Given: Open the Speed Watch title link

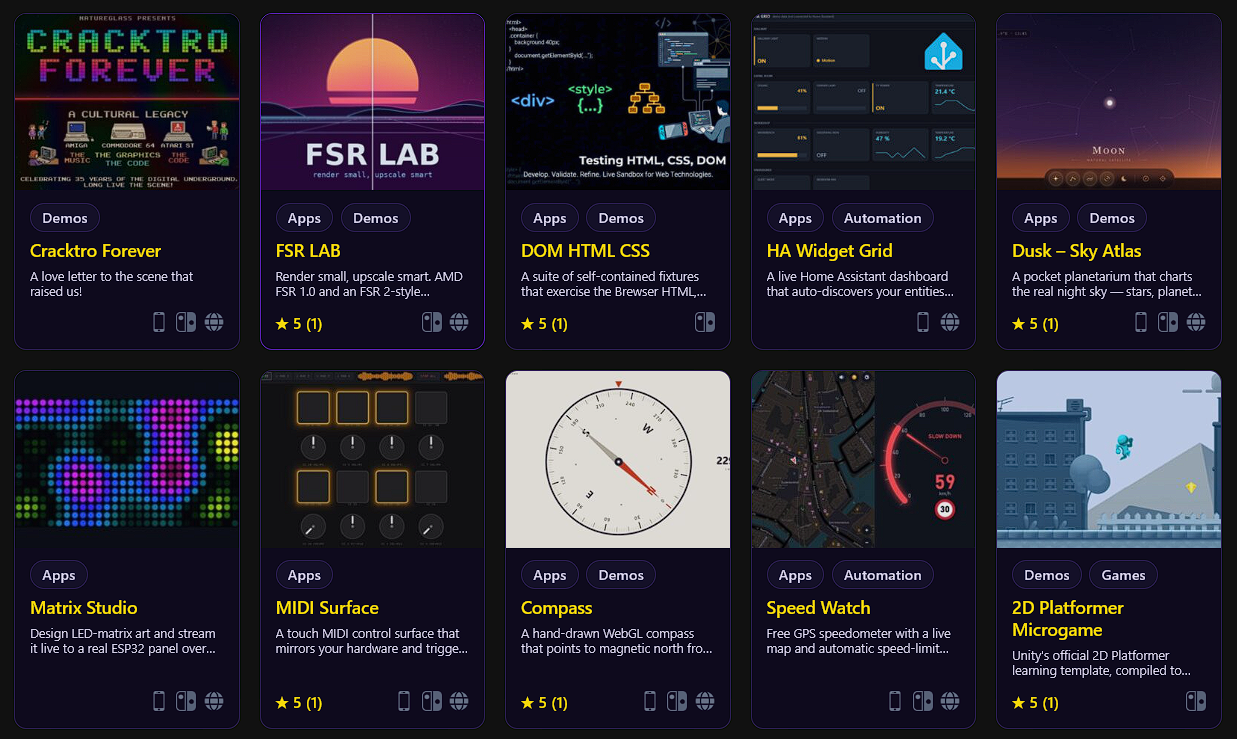Looking at the screenshot, I should coord(819,608).
